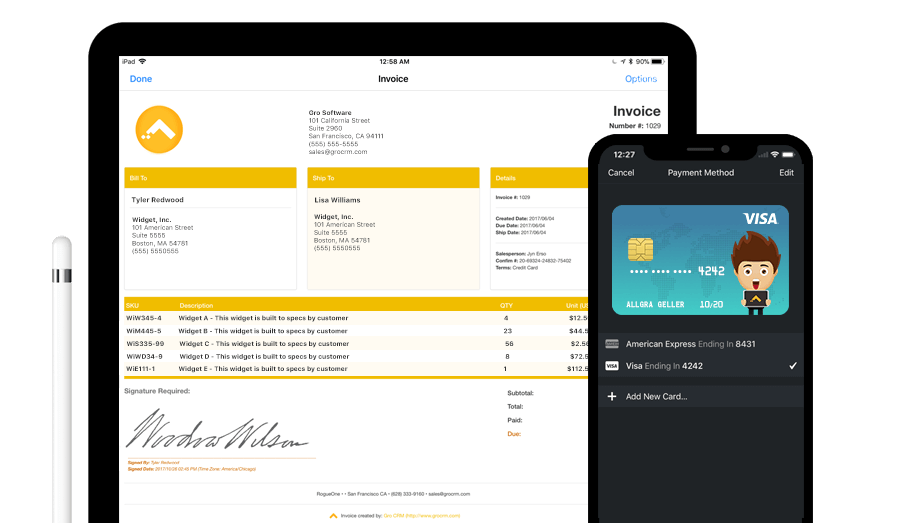Click the orange Due label
The height and width of the screenshot is (523, 900).
point(514,434)
